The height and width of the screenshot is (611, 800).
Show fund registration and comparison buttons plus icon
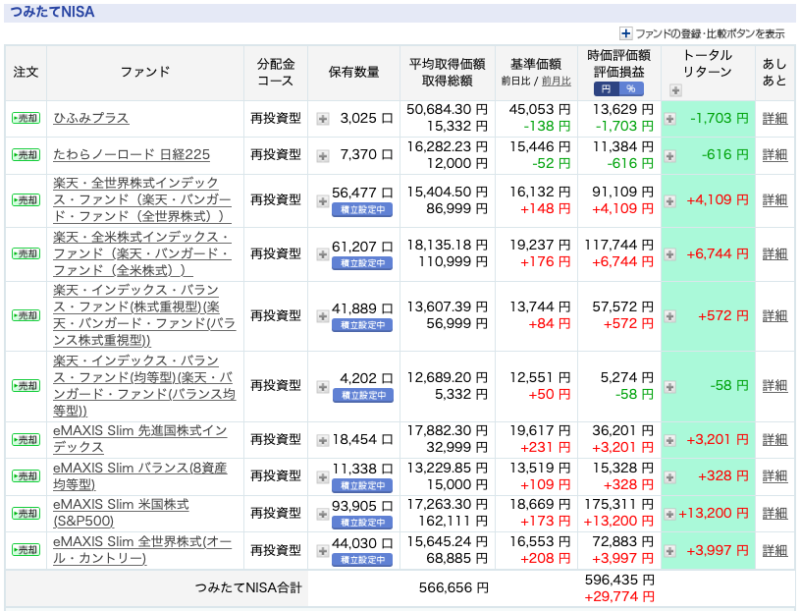pos(626,34)
